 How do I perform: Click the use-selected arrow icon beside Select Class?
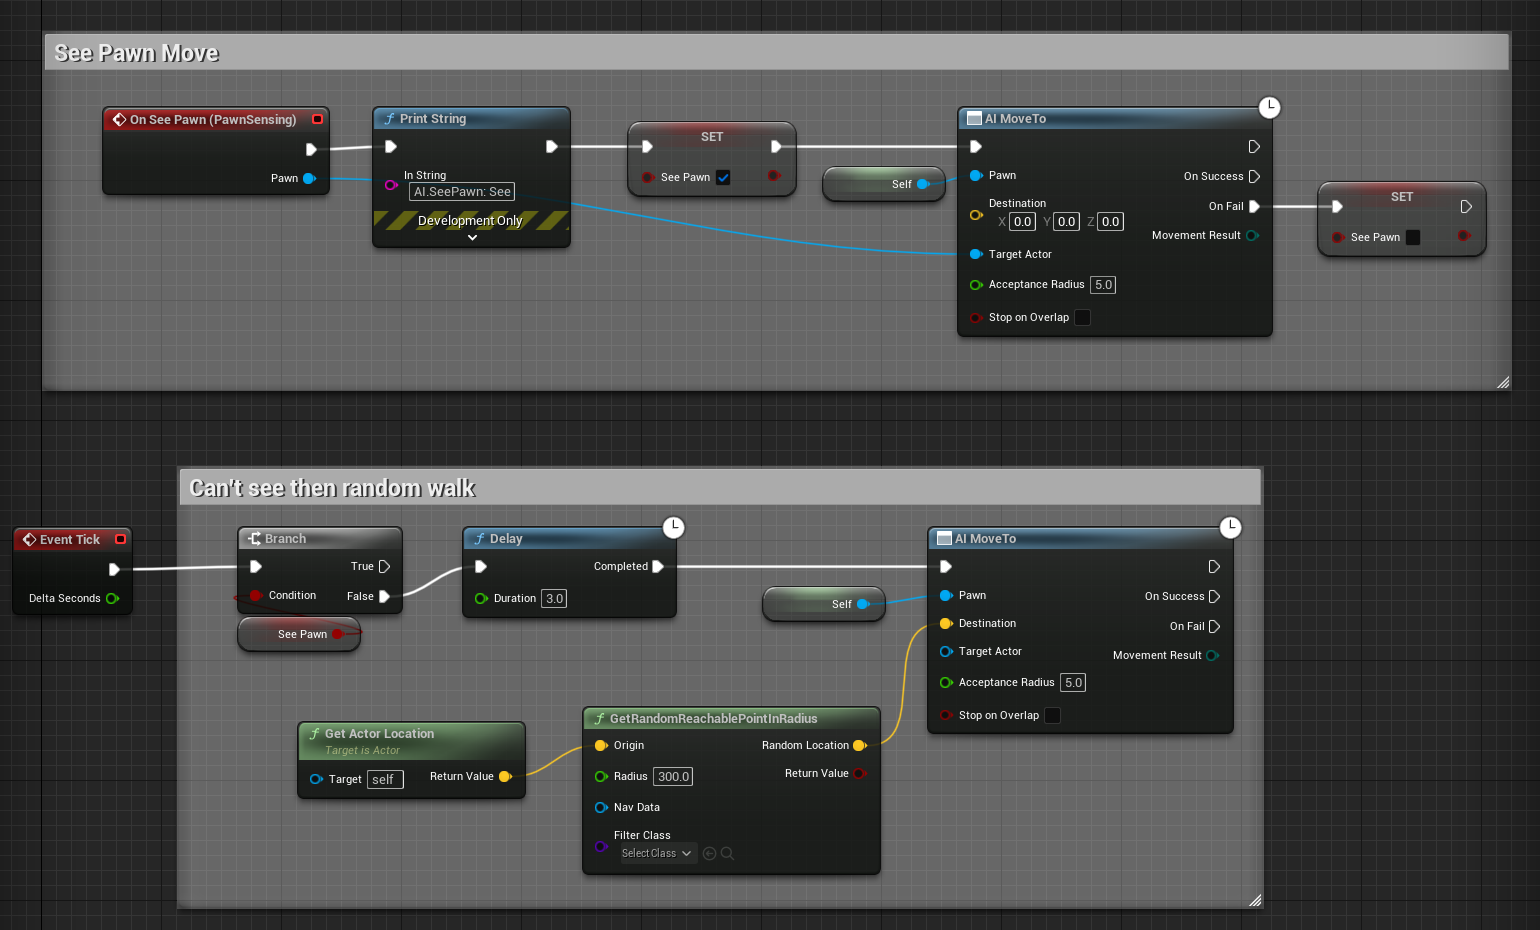click(x=710, y=853)
